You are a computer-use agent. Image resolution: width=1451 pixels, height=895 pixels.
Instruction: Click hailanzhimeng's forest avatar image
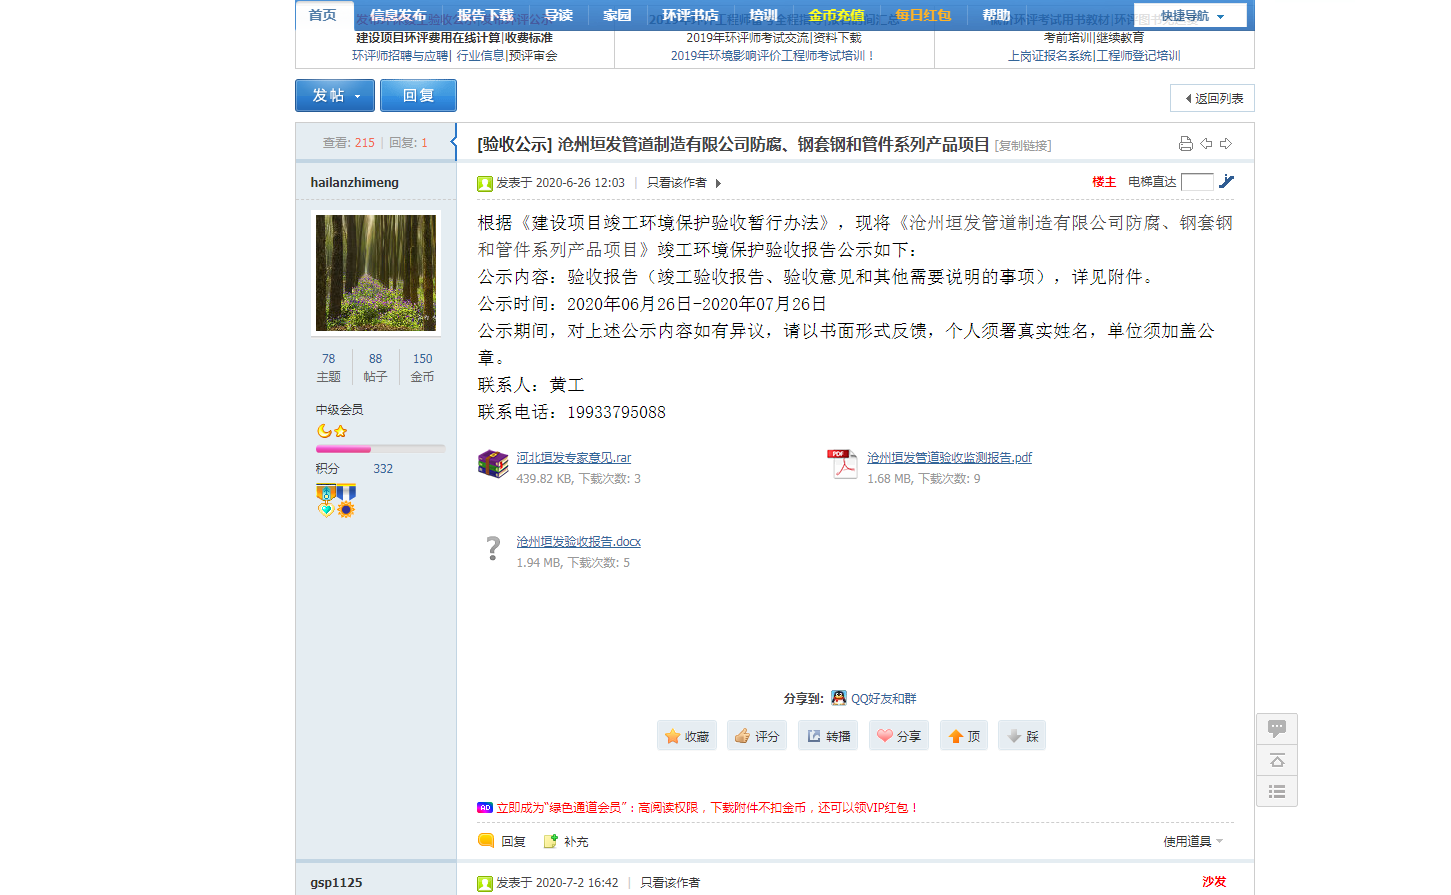coord(376,273)
